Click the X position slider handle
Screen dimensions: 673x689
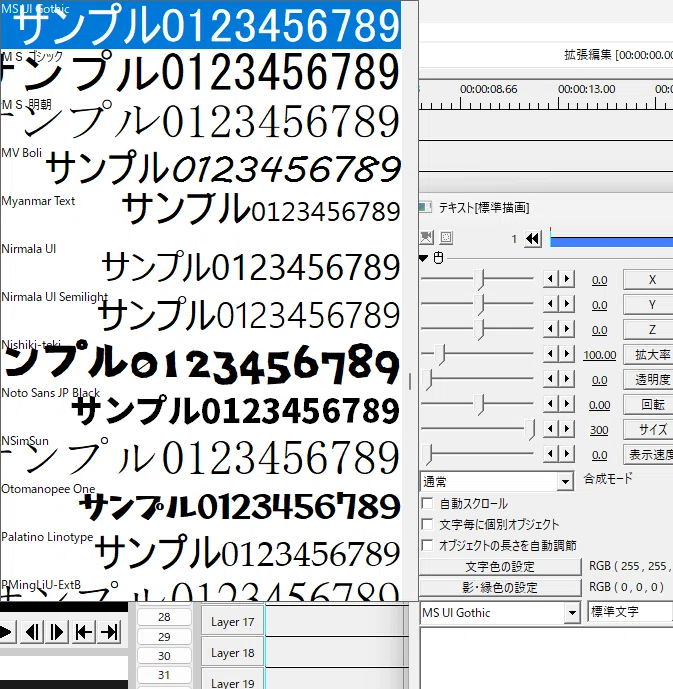click(x=479, y=279)
